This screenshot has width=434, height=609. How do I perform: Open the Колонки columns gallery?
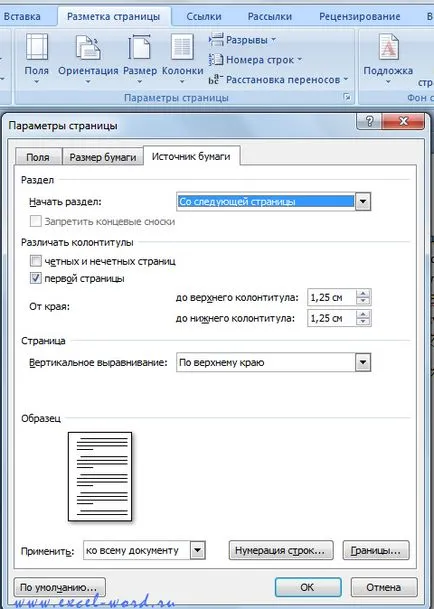pyautogui.click(x=182, y=58)
